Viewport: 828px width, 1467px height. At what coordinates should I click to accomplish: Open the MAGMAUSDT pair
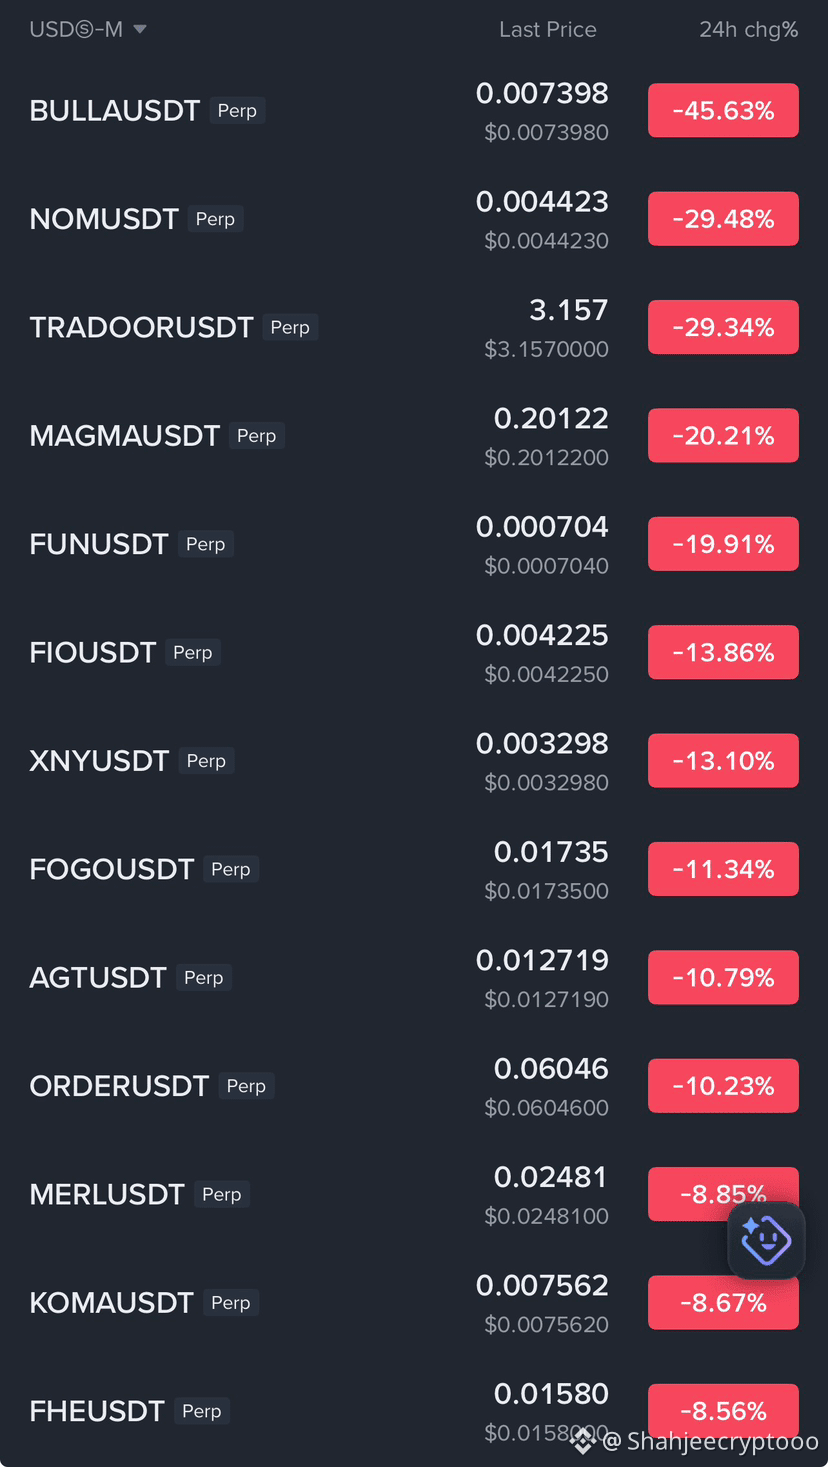414,436
